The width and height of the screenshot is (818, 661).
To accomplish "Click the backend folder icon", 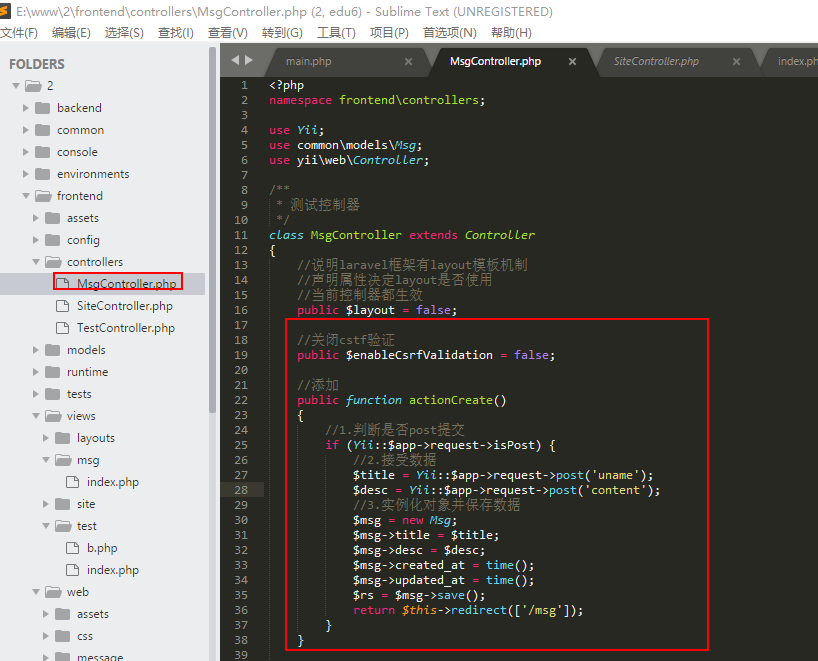I will (42, 108).
